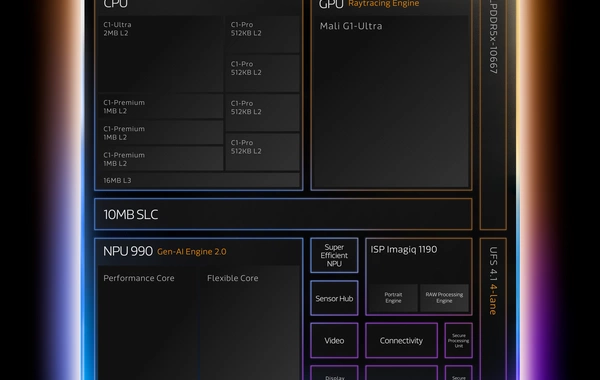
Task: Select the 16MB L3 cache bar
Action: (x=199, y=180)
